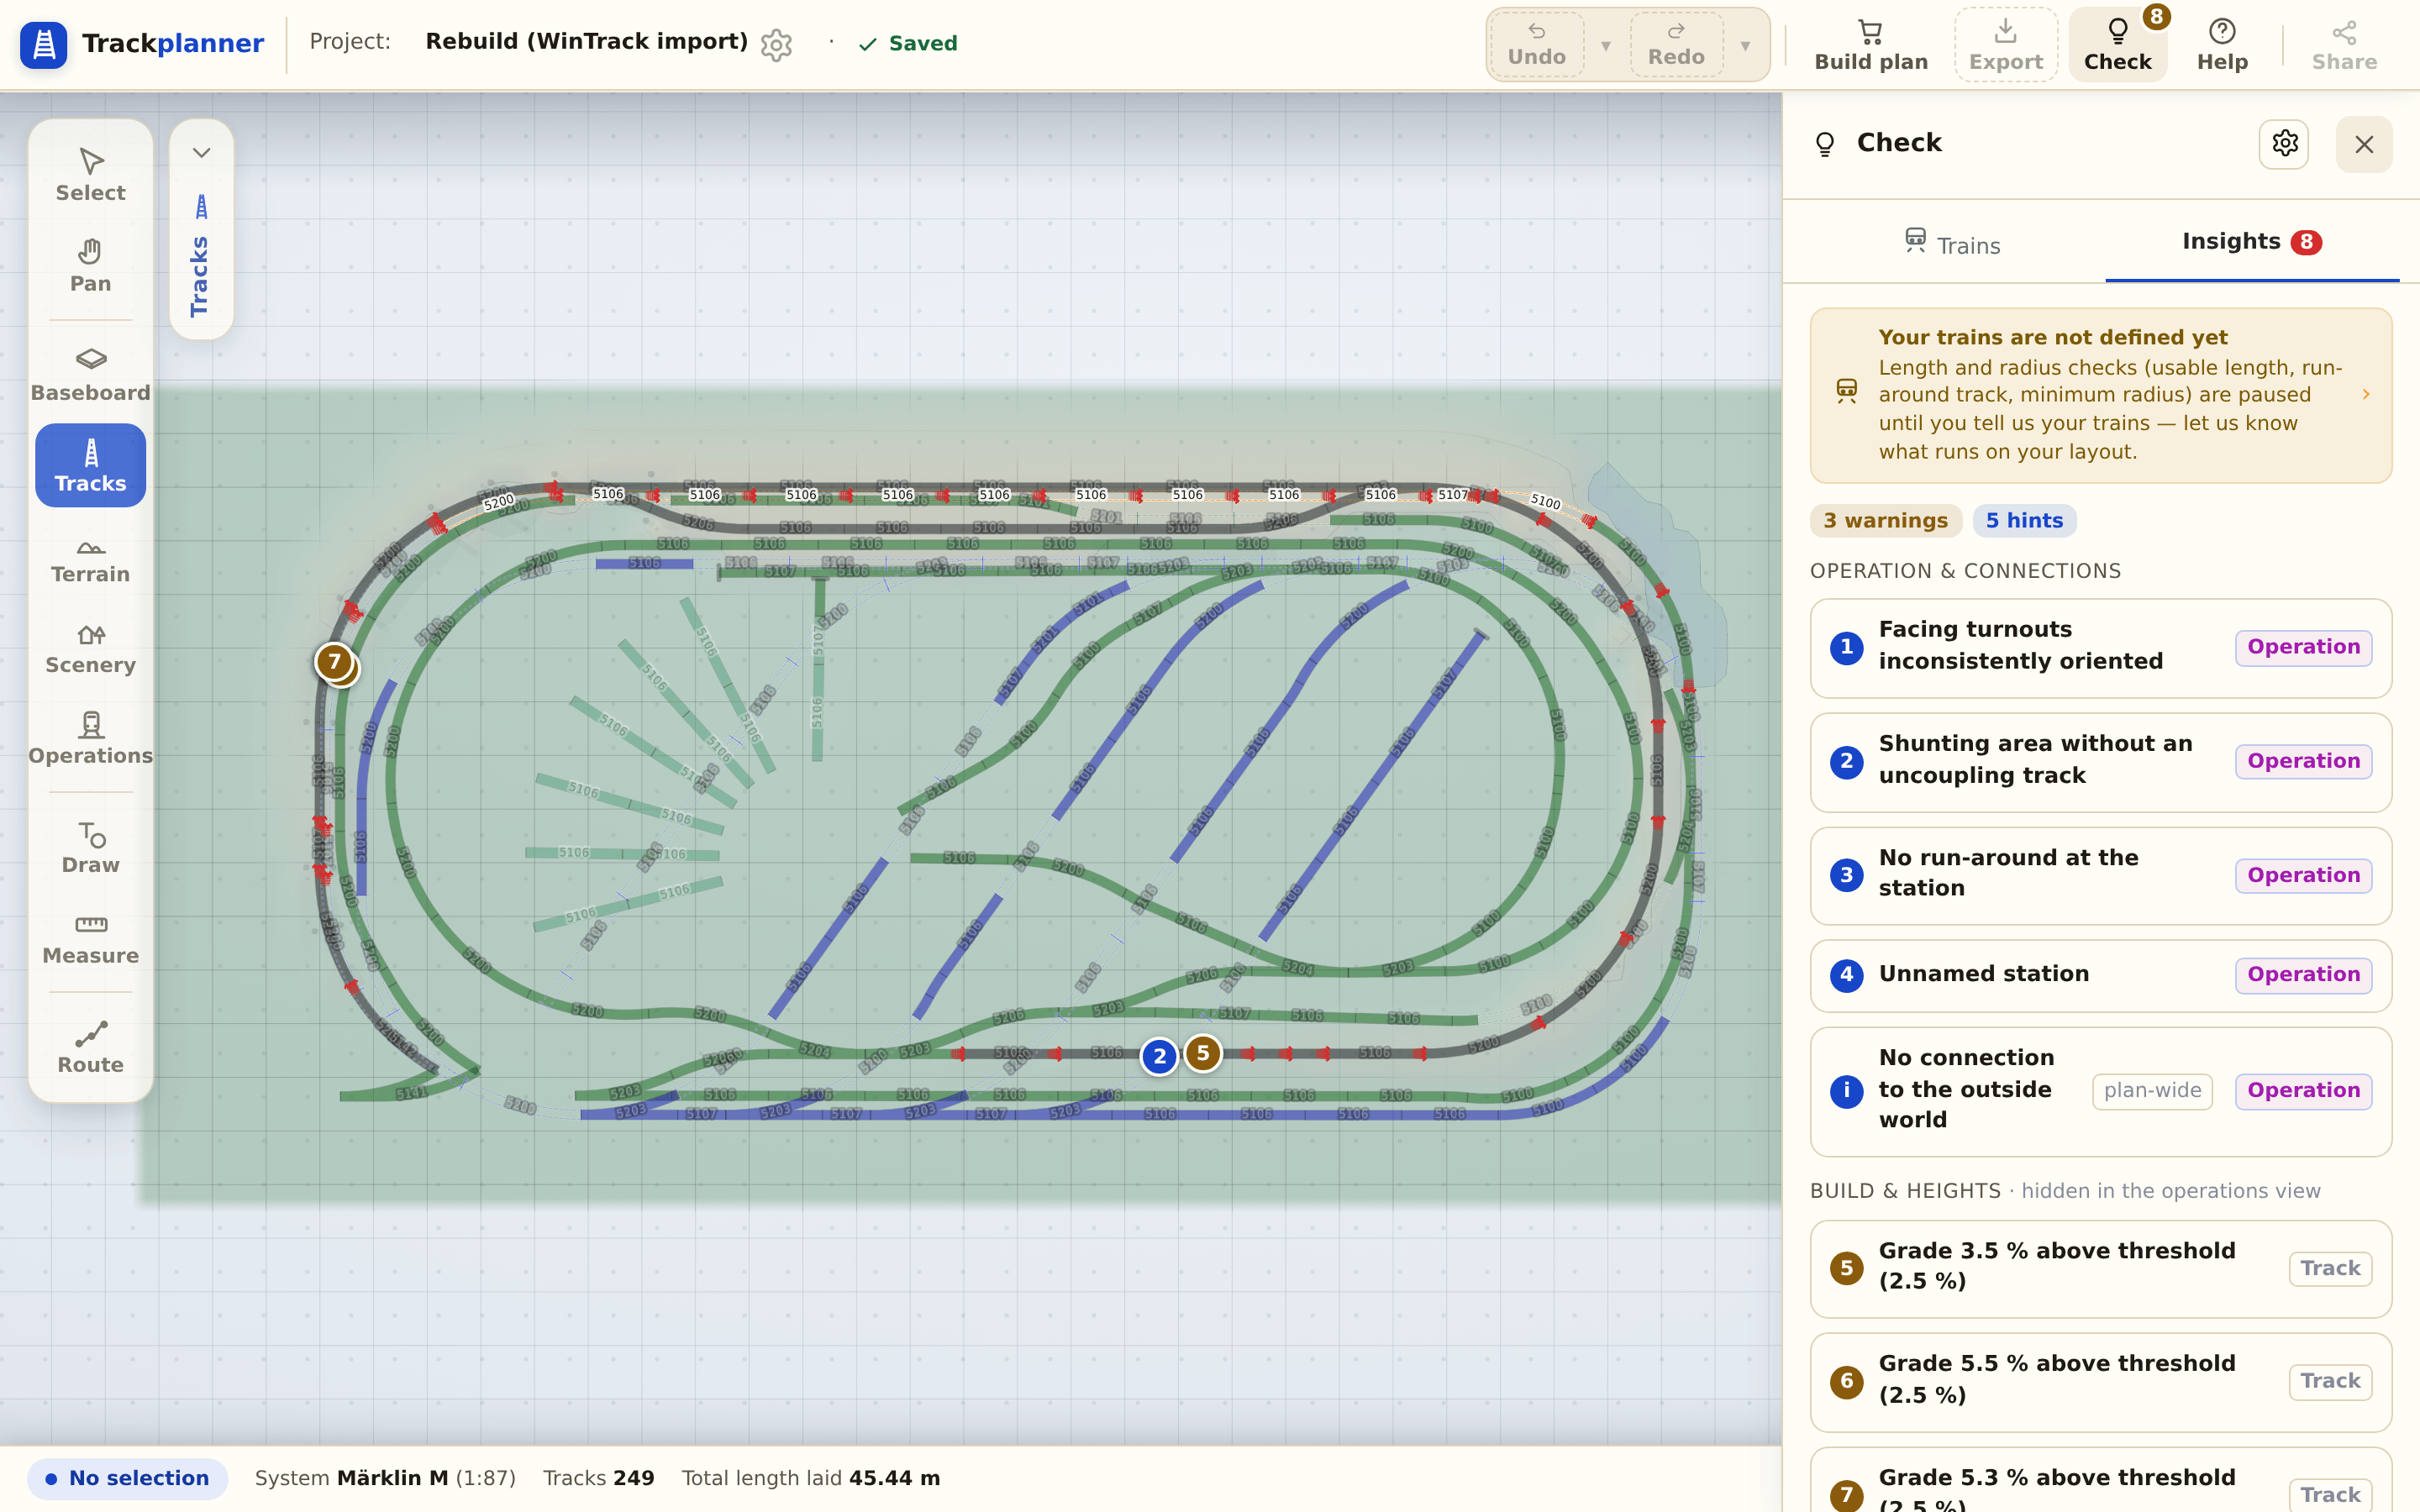Open the Unnamed station insight
Viewport: 2420px width, 1512px height.
pos(2101,976)
